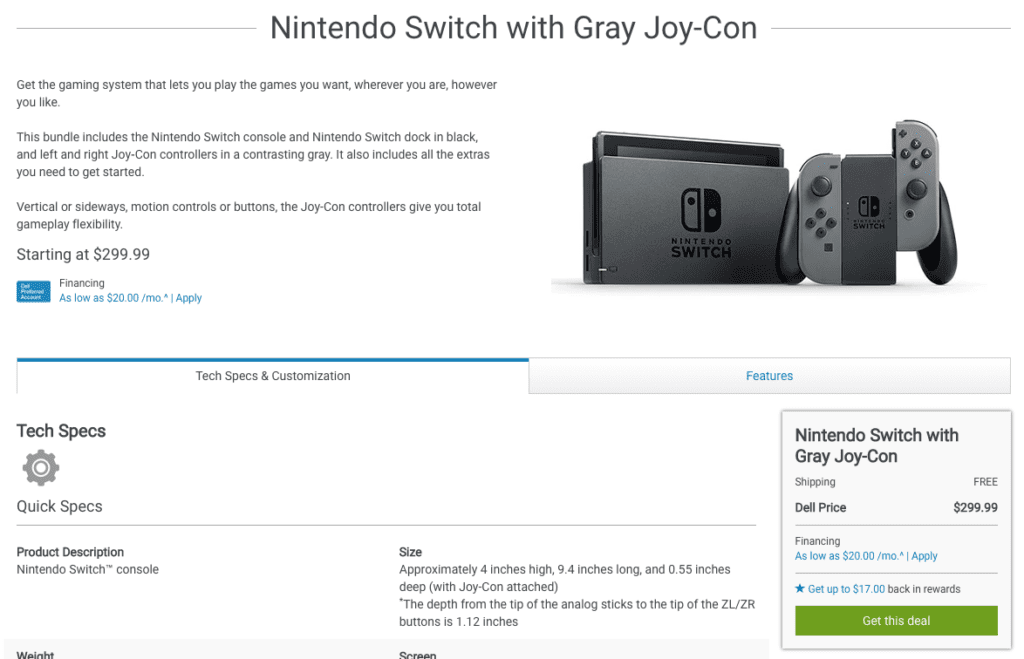The image size is (1024, 659).
Task: Open the financing link below the Starting price
Action: pyautogui.click(x=113, y=298)
